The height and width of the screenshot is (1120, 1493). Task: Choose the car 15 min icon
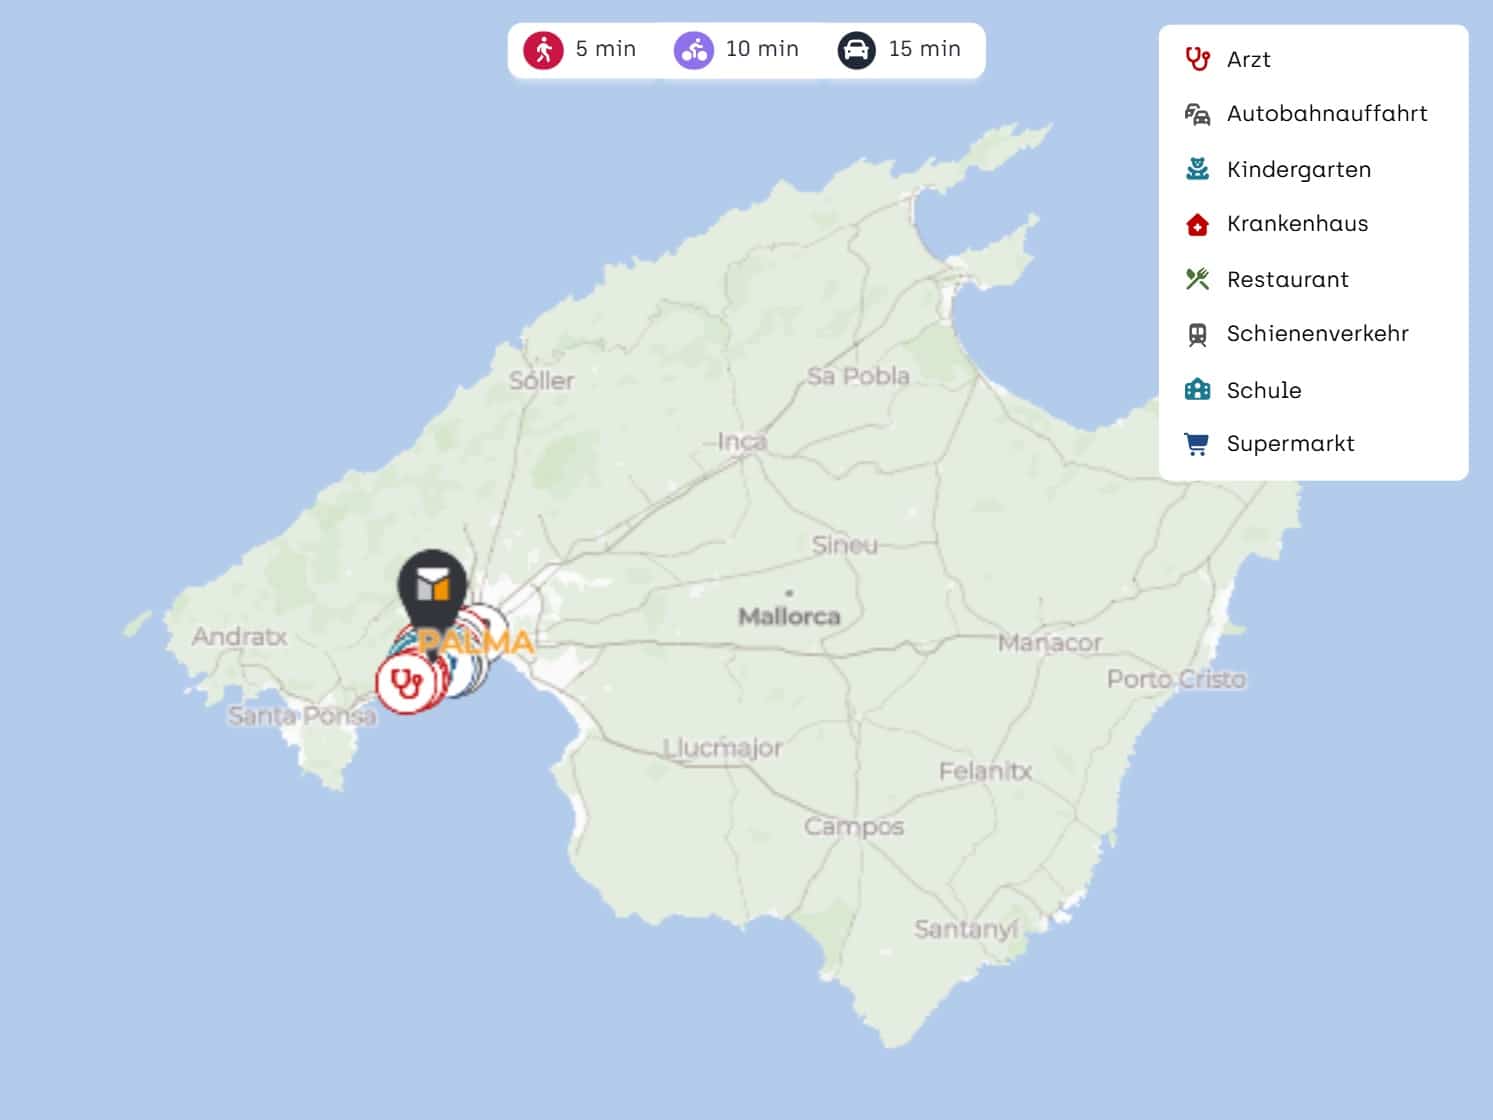point(856,49)
